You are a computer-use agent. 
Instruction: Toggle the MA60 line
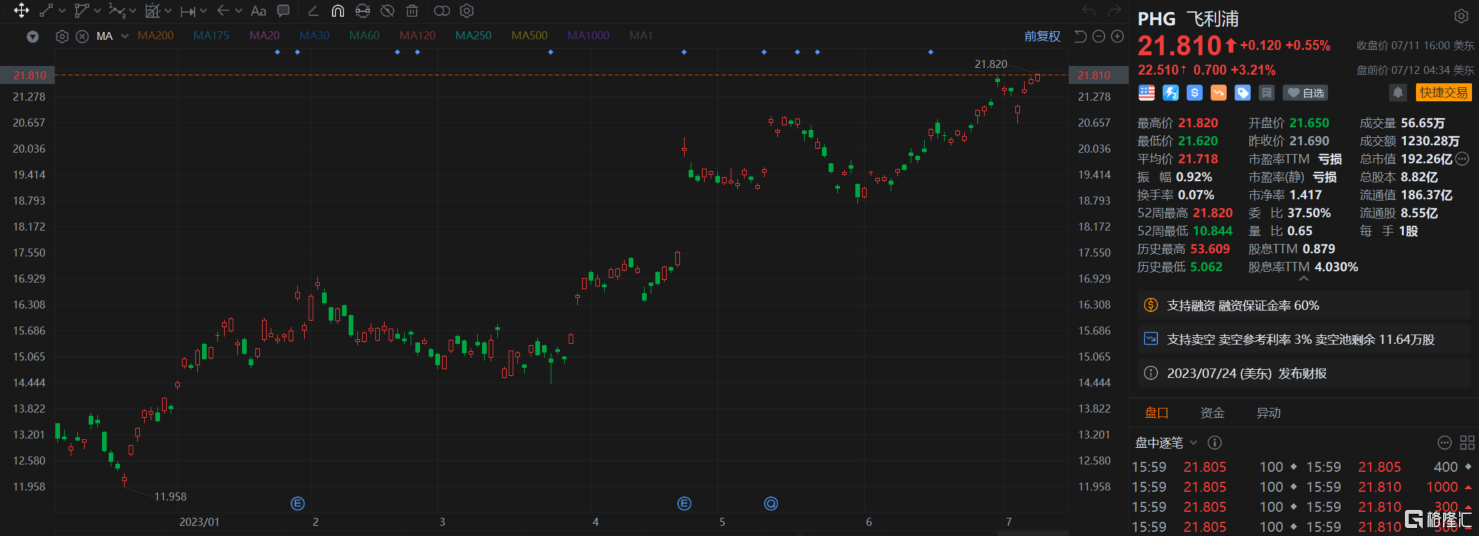[364, 36]
